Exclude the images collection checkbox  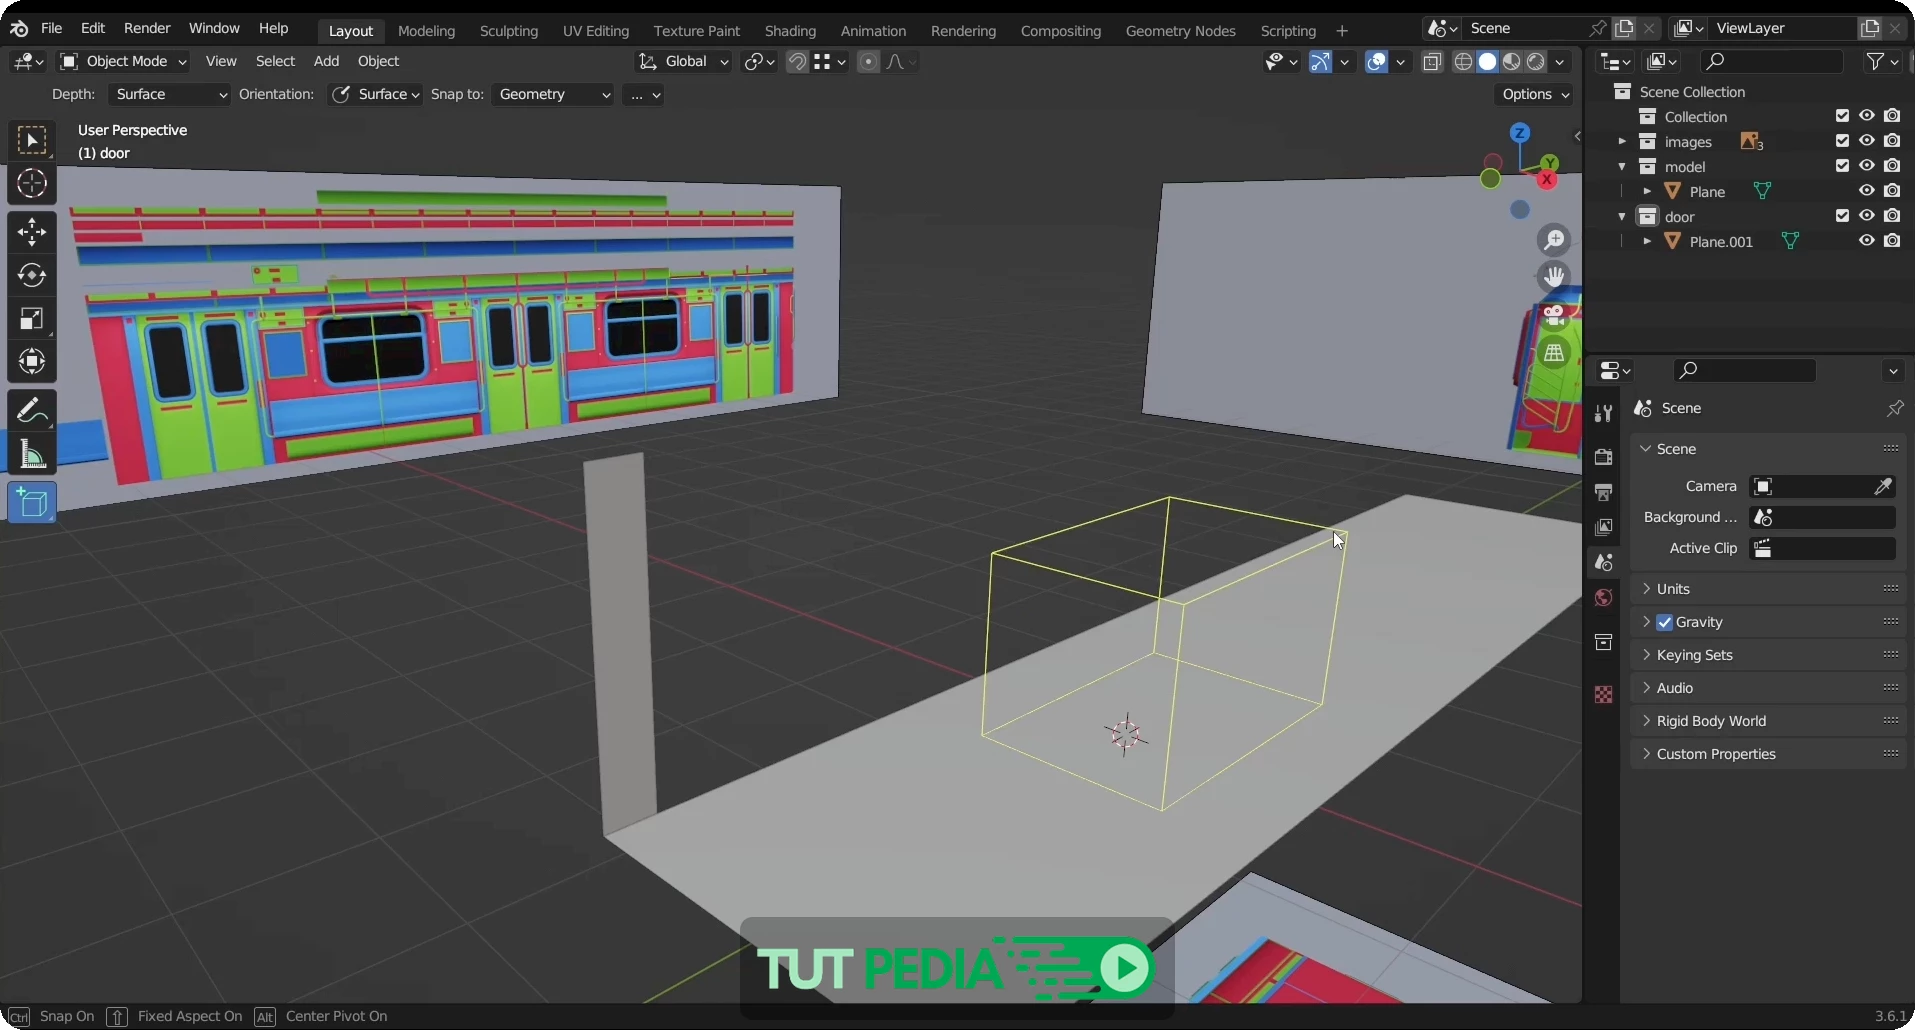[x=1842, y=141]
